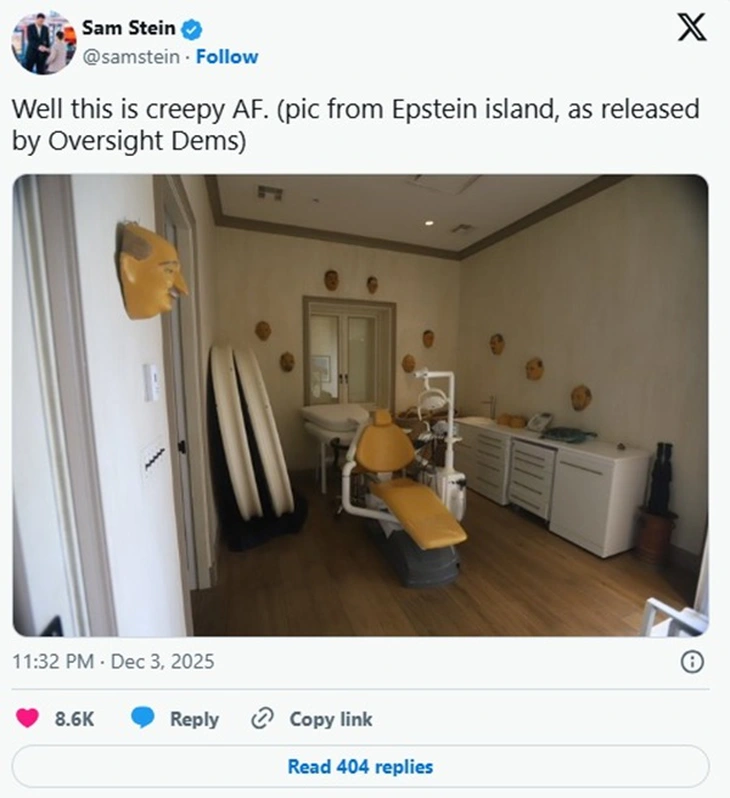The image size is (730, 798).
Task: Click the 11:32 PM time text
Action: click(x=53, y=662)
